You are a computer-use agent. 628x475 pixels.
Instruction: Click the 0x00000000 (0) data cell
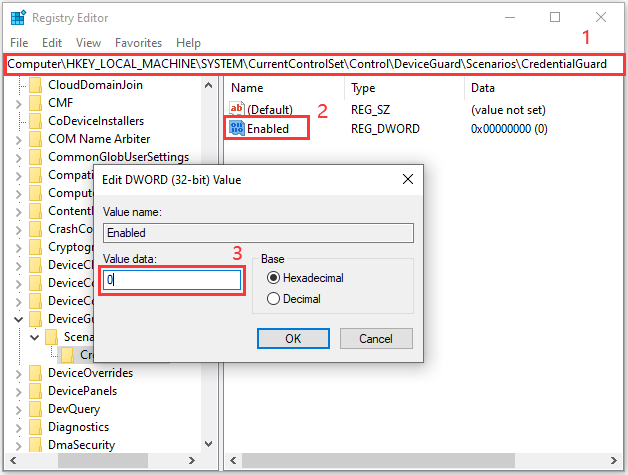(x=509, y=129)
